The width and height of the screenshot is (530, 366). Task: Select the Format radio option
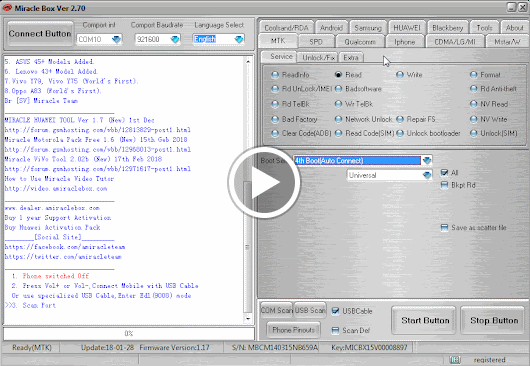tap(474, 75)
